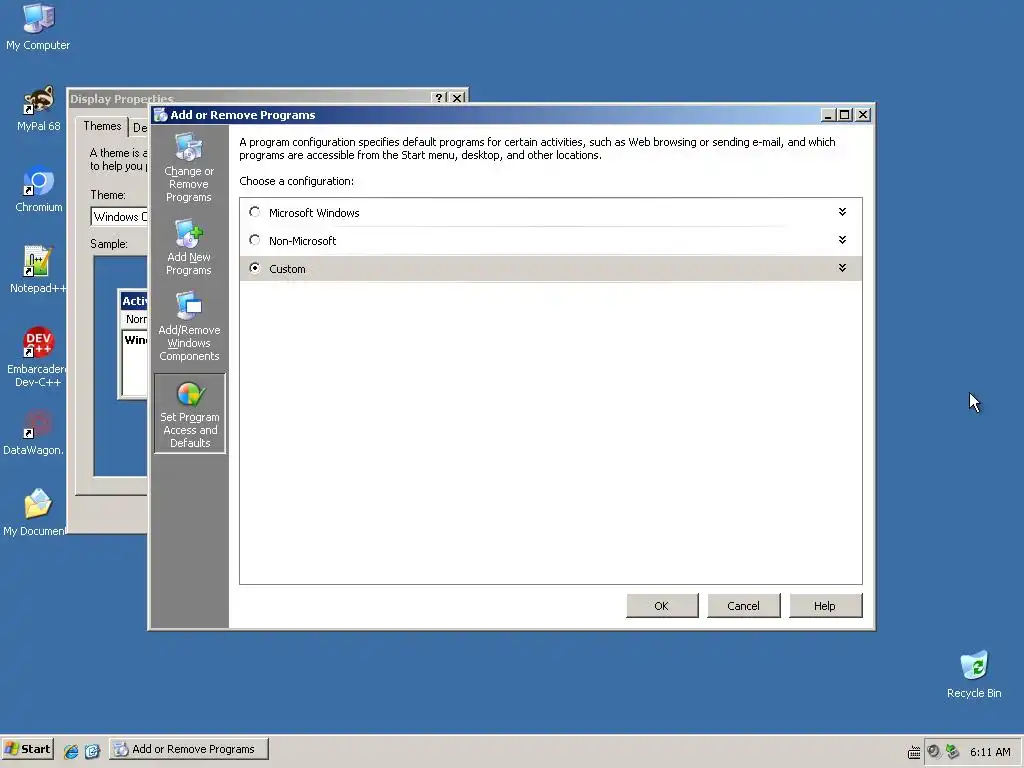The image size is (1024, 768).
Task: Click OK in Add or Remove Programs
Action: [662, 605]
